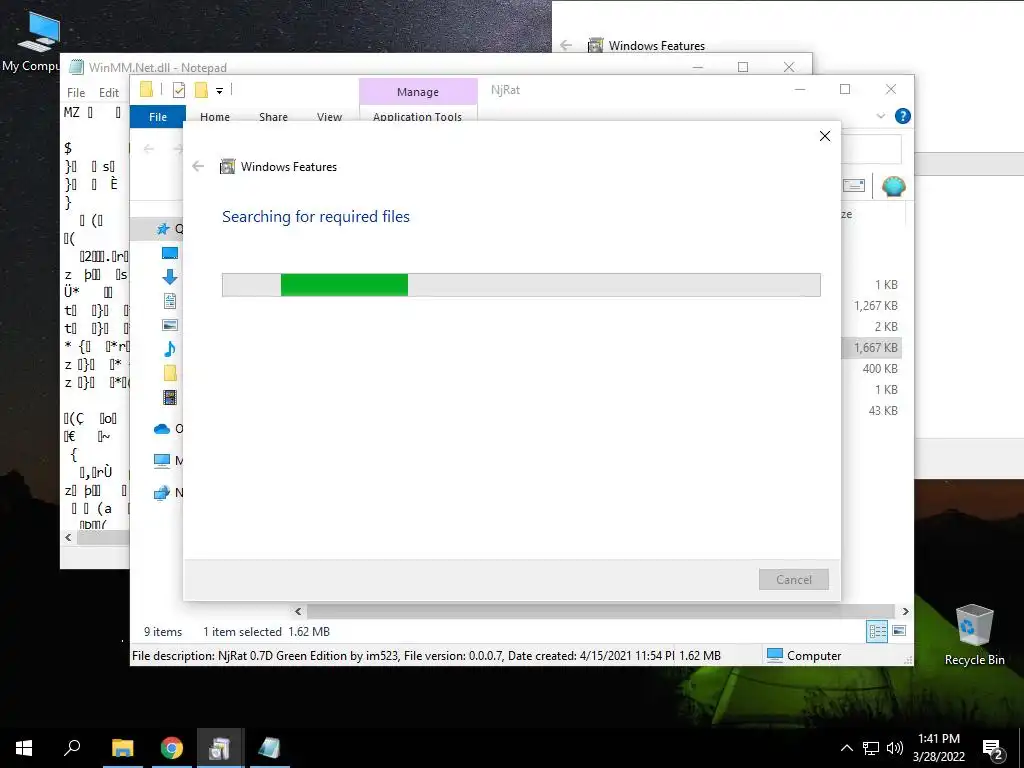Open the Share ribbon tab
The height and width of the screenshot is (768, 1024).
click(273, 116)
